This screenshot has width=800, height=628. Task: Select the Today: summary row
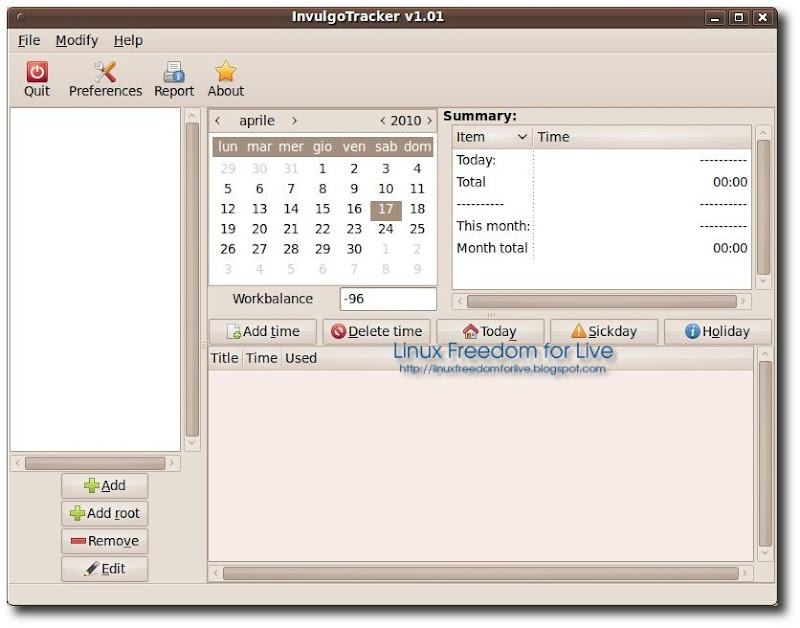(602, 160)
